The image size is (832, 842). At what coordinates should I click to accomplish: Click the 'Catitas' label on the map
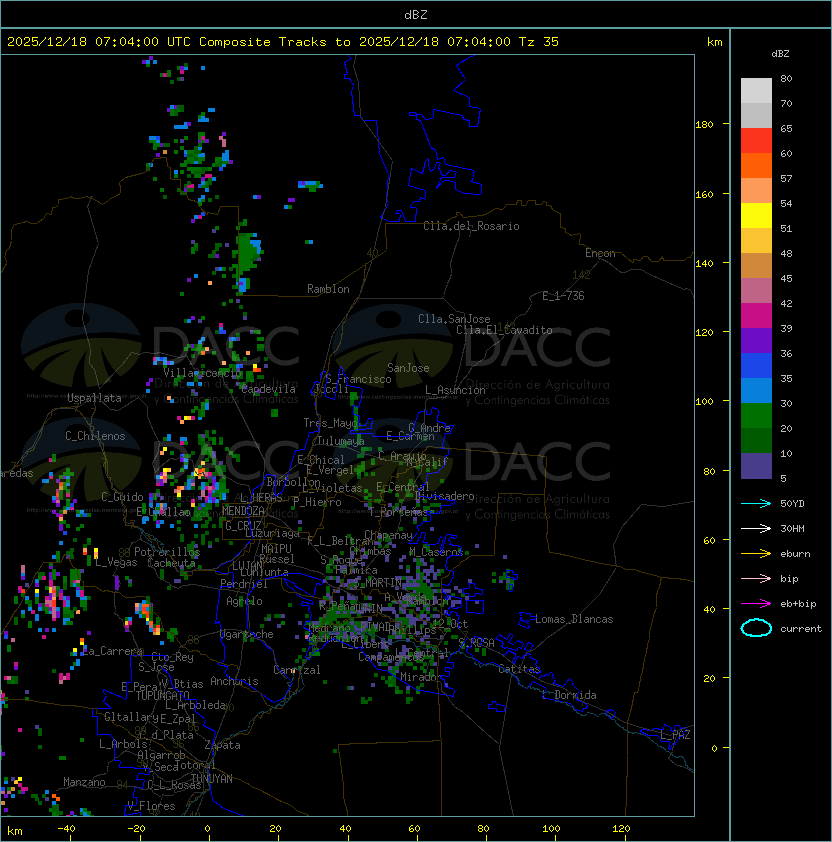coord(519,669)
